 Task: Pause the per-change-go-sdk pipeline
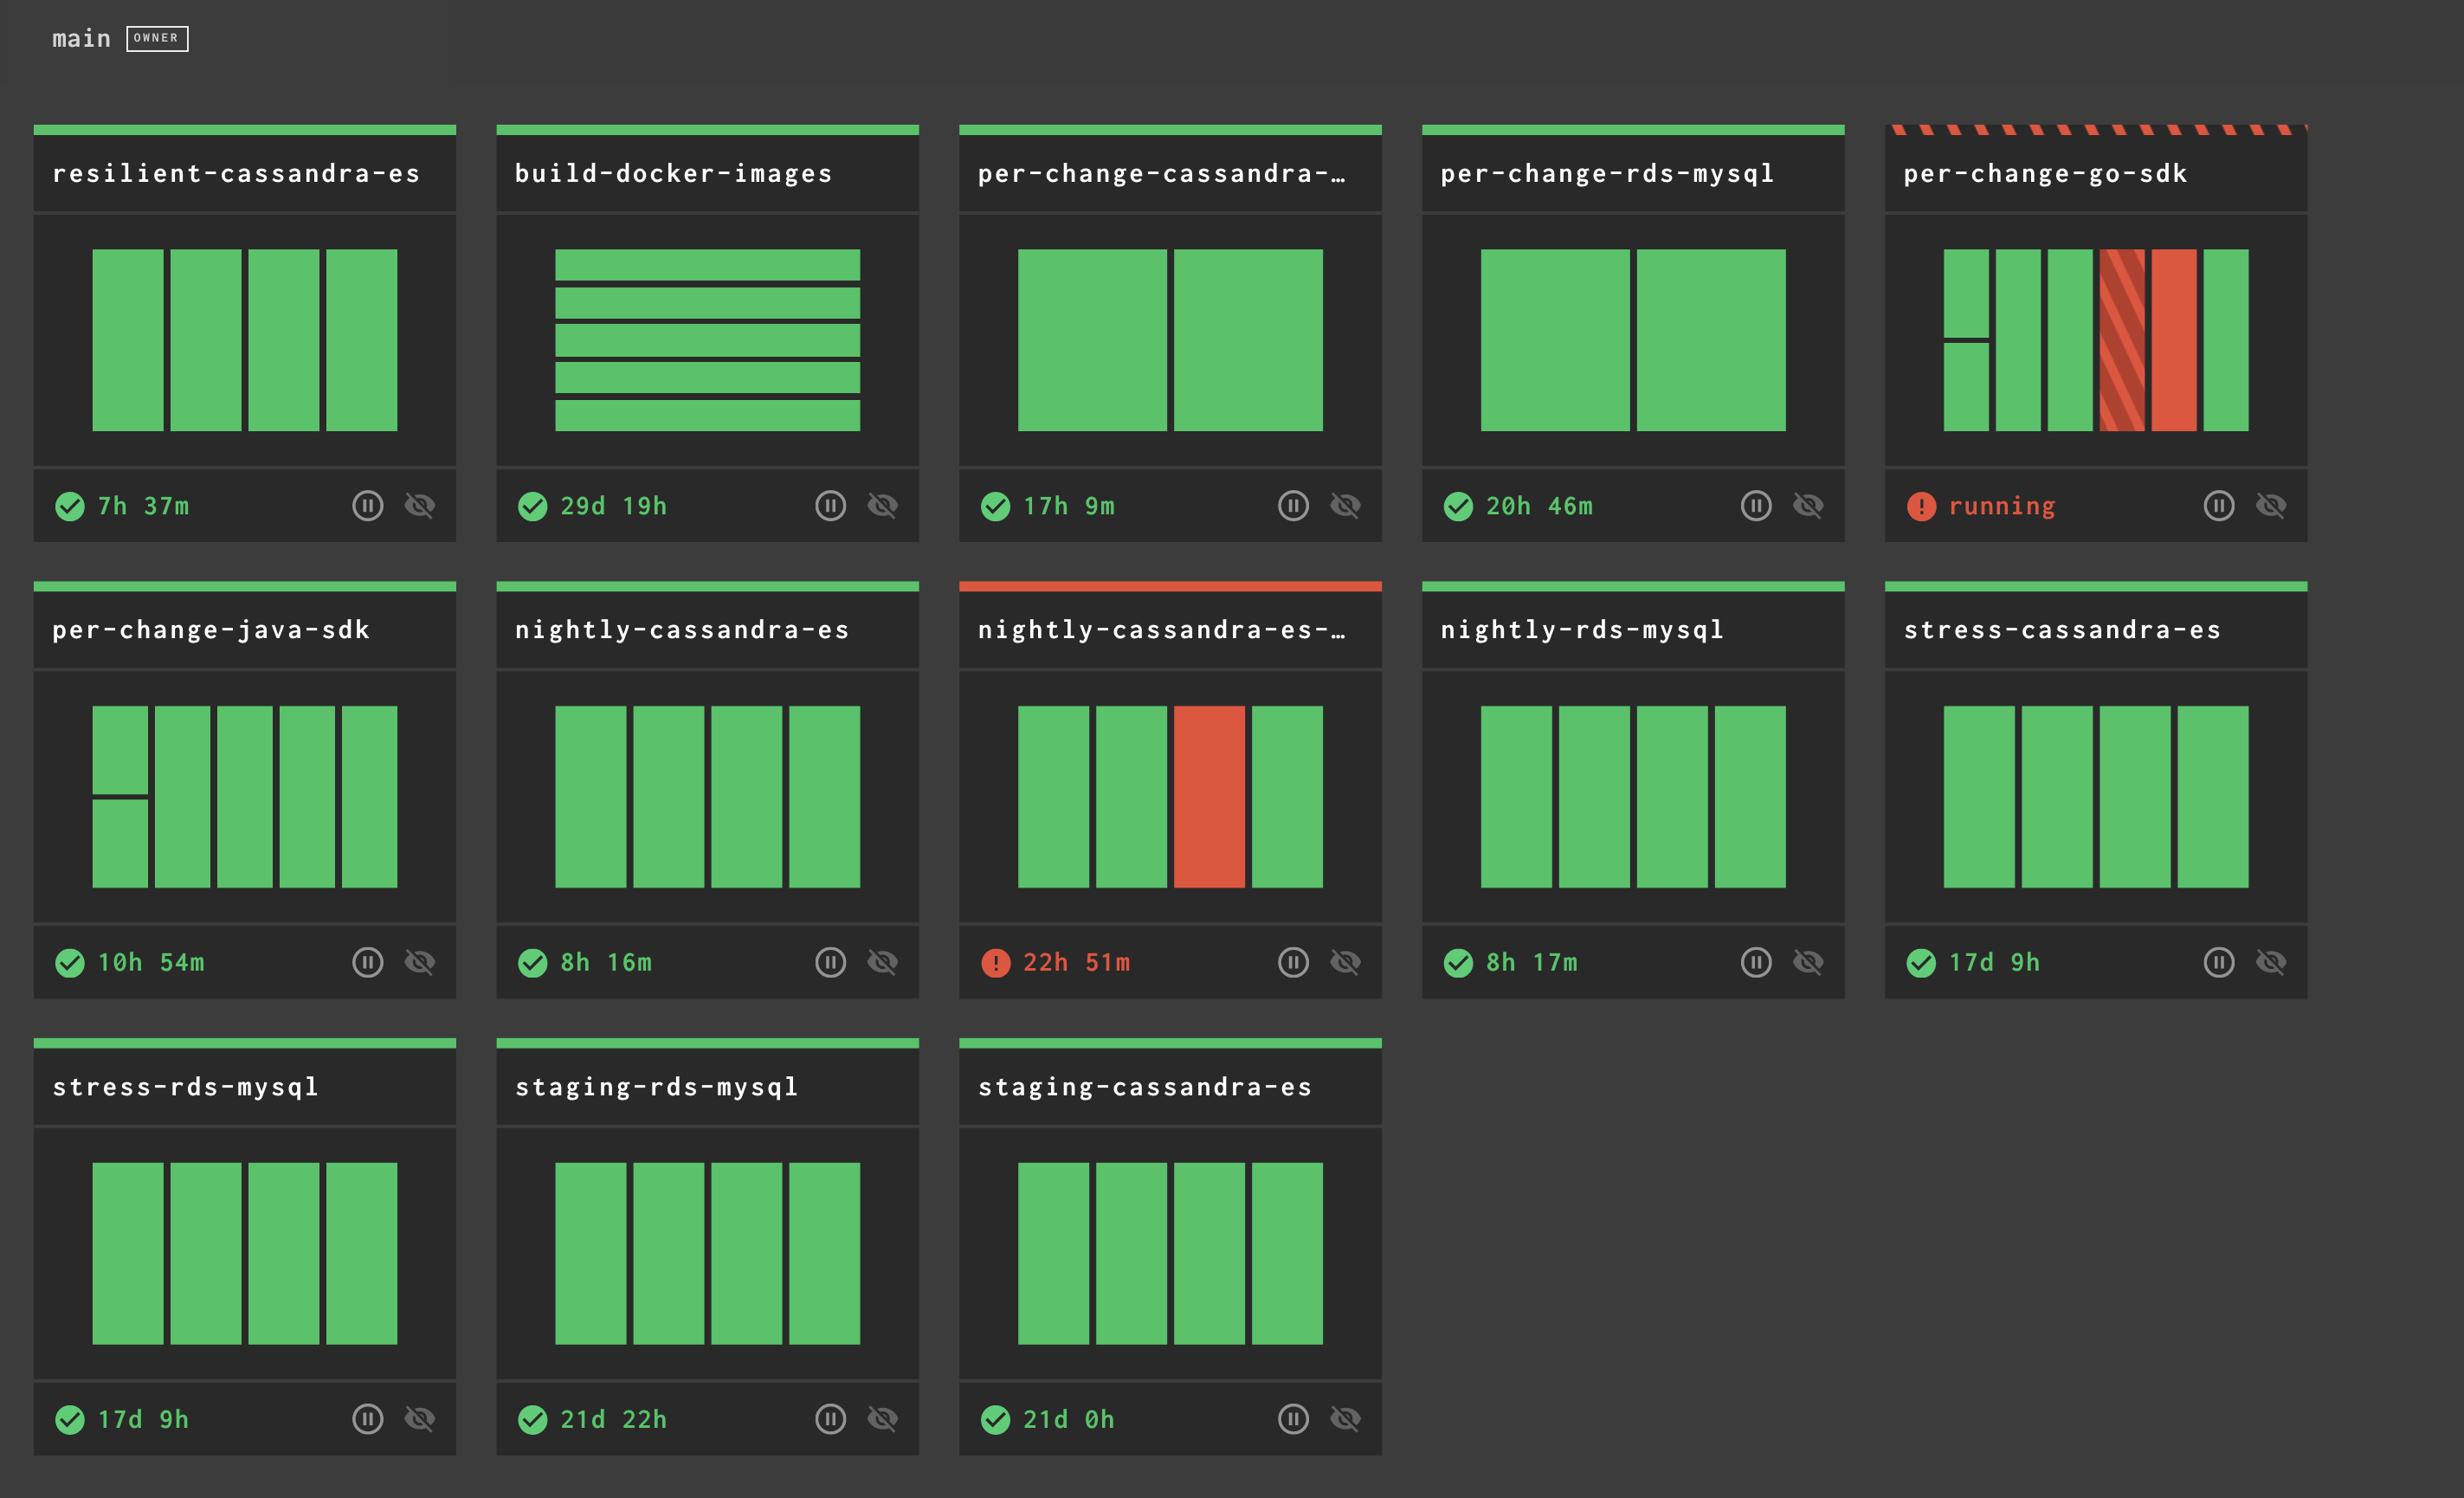2218,506
